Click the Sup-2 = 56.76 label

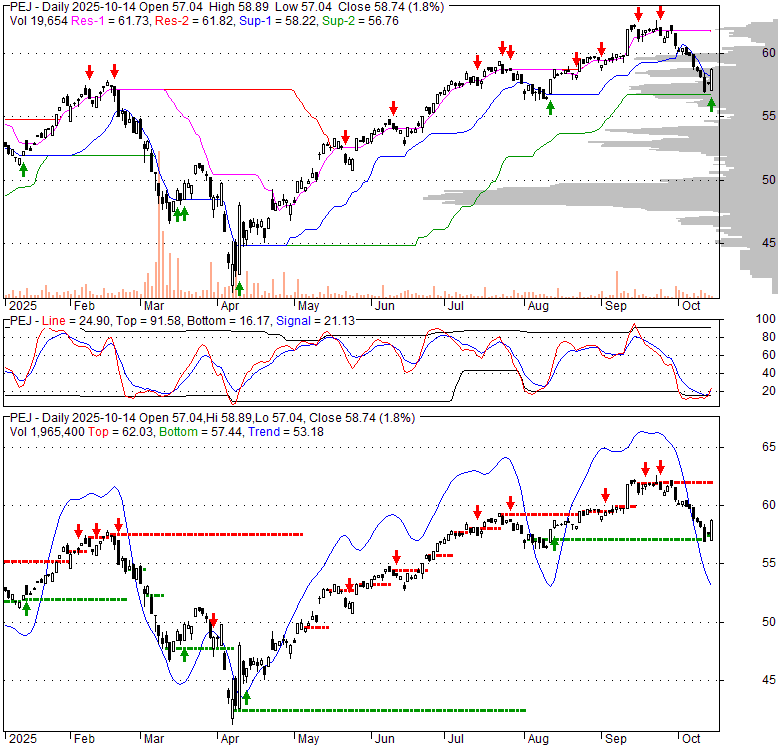click(360, 21)
